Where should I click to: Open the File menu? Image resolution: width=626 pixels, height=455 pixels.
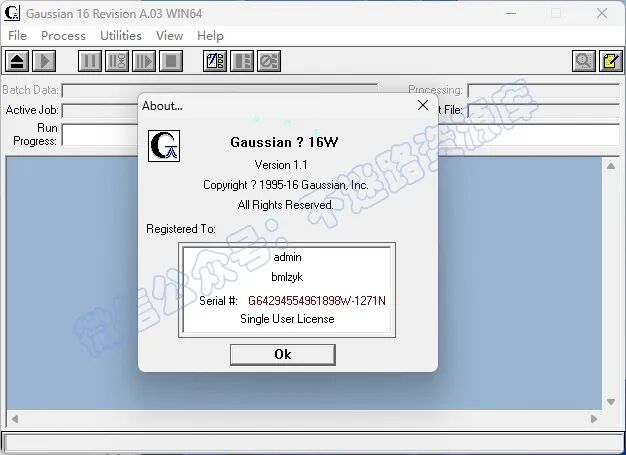coord(17,36)
